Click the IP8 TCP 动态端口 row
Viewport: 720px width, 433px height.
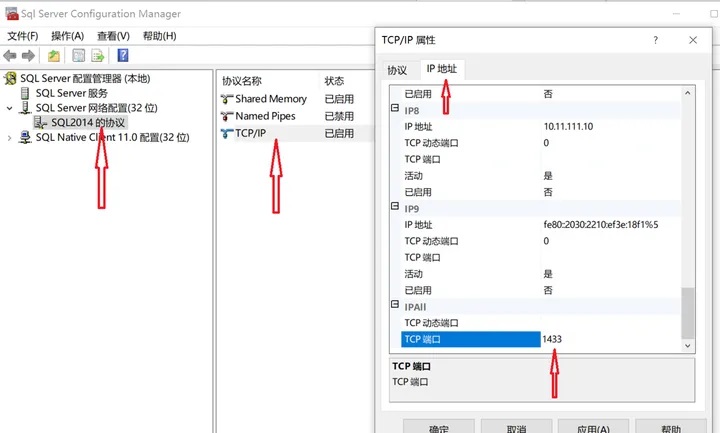pyautogui.click(x=540, y=143)
